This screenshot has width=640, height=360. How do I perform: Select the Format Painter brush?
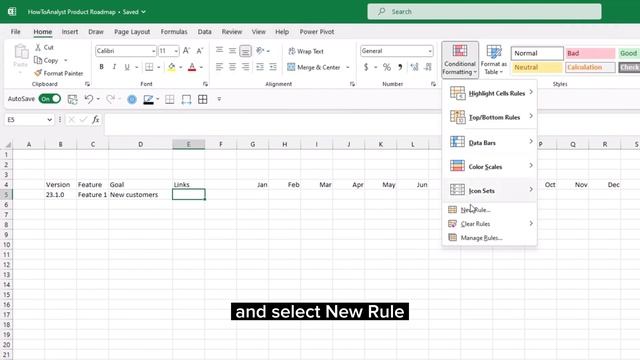[x=38, y=73]
